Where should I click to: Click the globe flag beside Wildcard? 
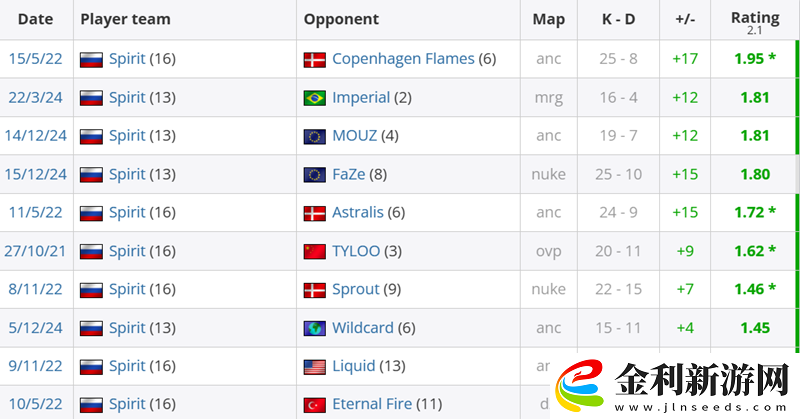(315, 328)
